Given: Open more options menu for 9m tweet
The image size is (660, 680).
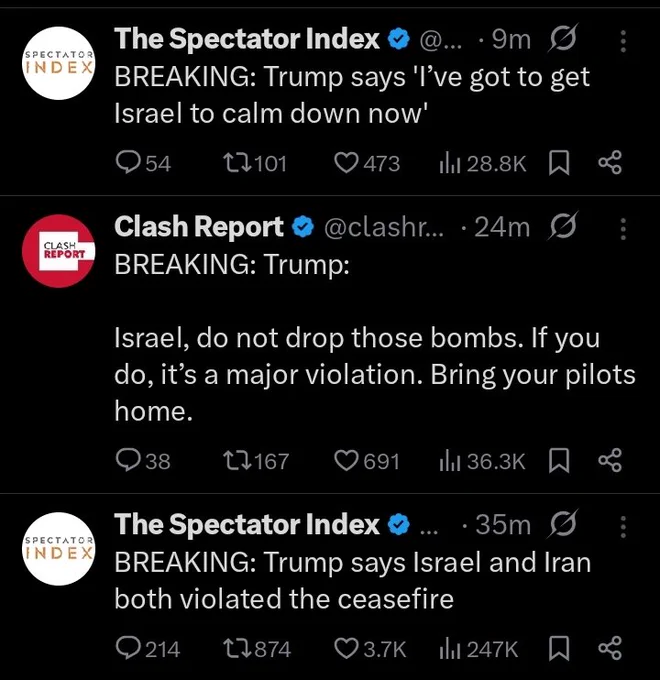Looking at the screenshot, I should [x=623, y=41].
